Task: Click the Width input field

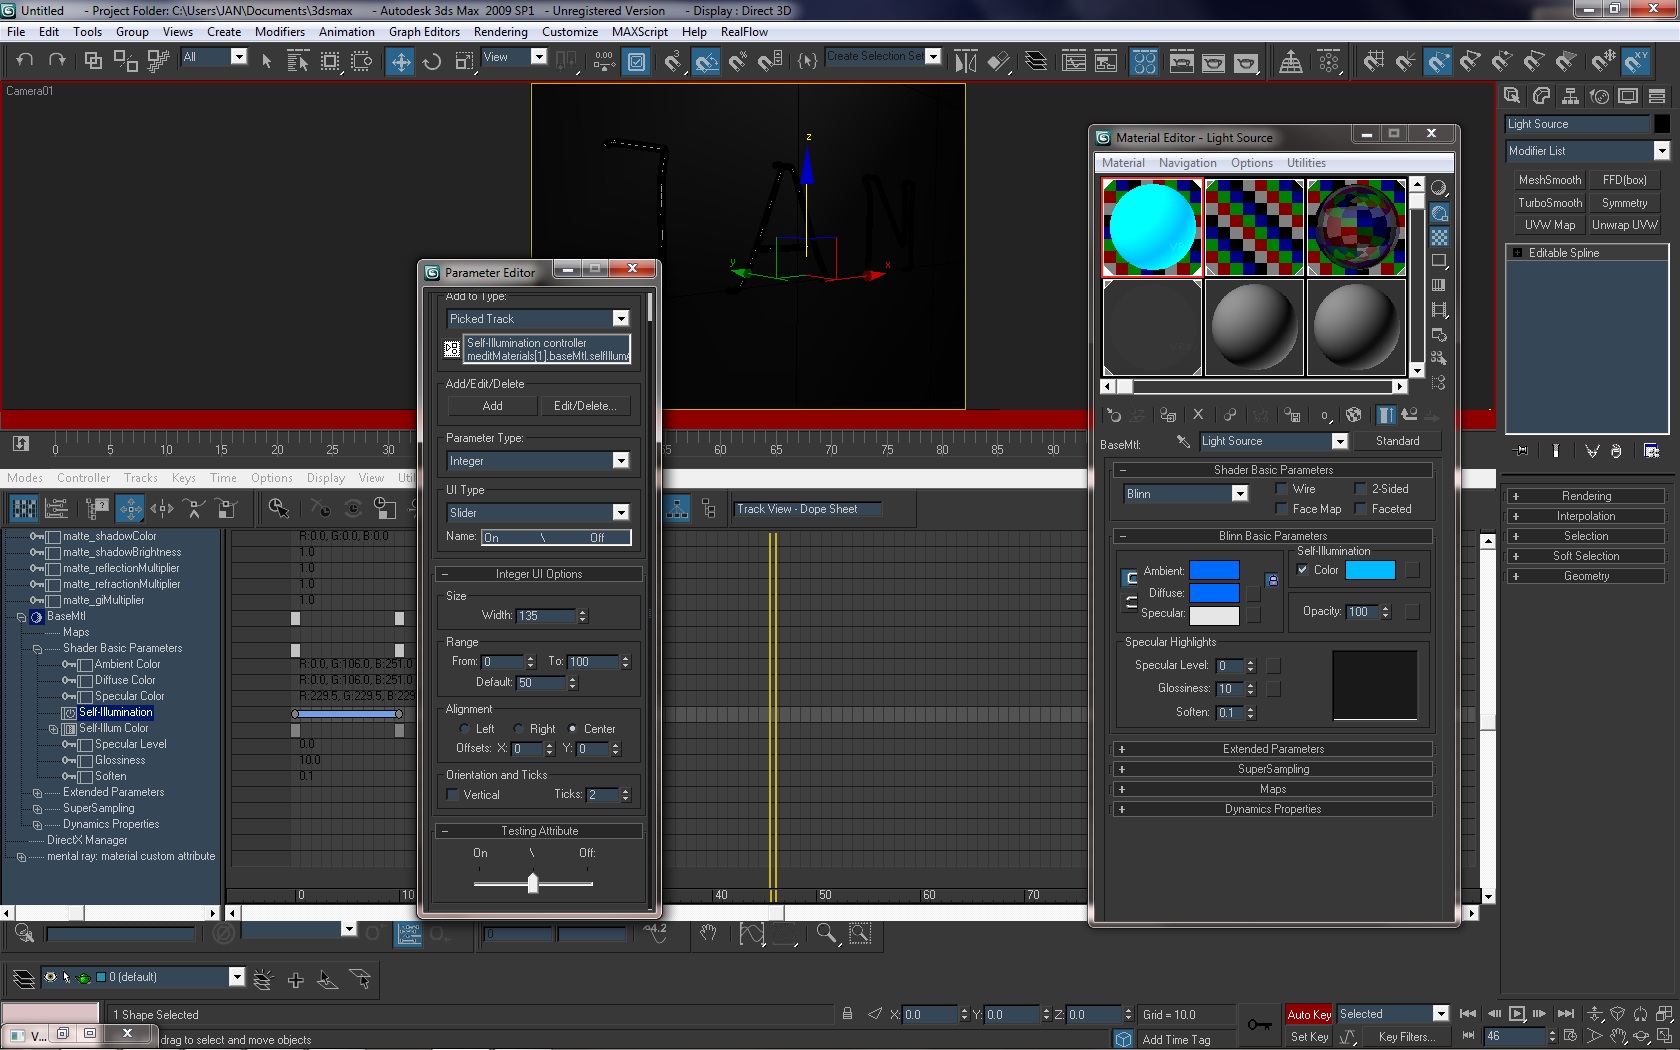Action: [545, 616]
